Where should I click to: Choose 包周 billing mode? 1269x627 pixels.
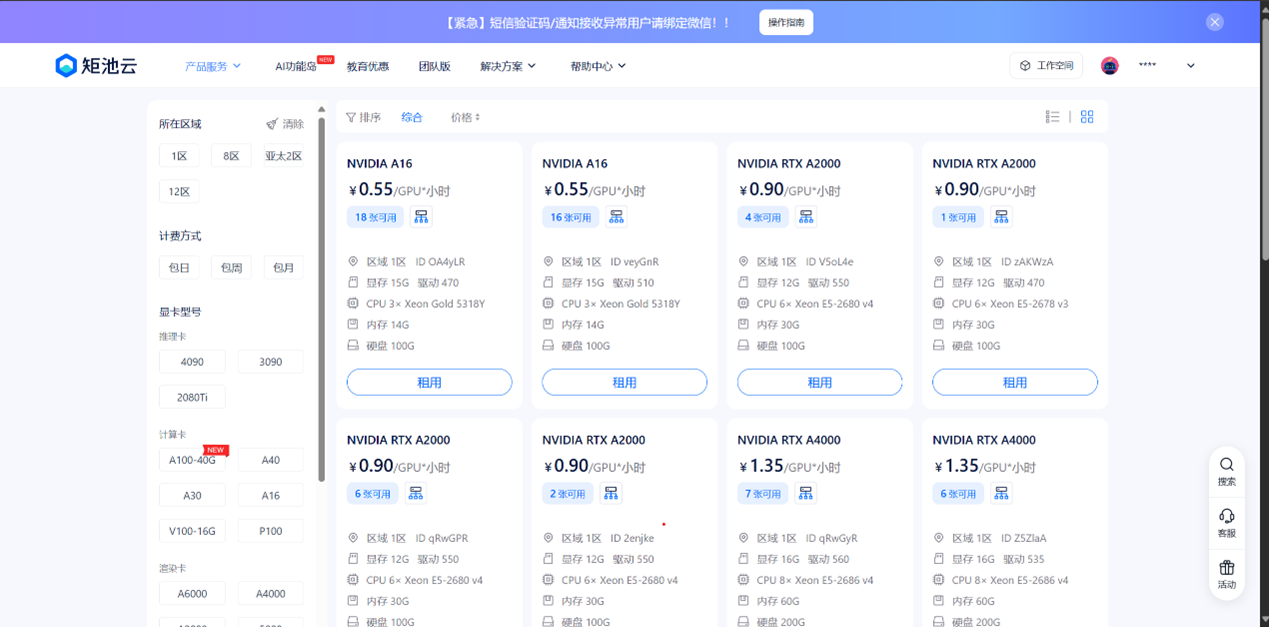[x=231, y=268]
